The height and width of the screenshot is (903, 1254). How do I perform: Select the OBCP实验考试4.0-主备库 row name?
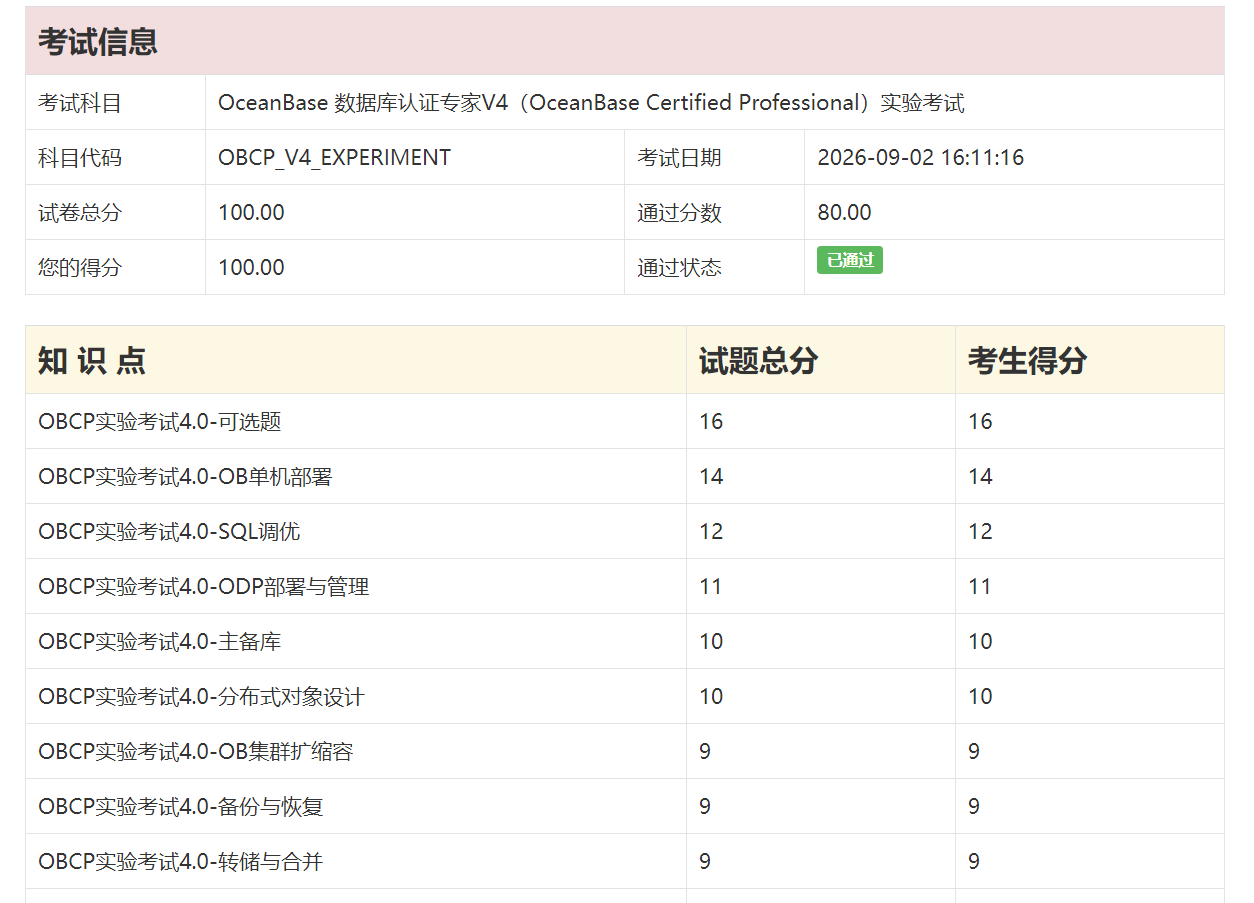pyautogui.click(x=160, y=642)
